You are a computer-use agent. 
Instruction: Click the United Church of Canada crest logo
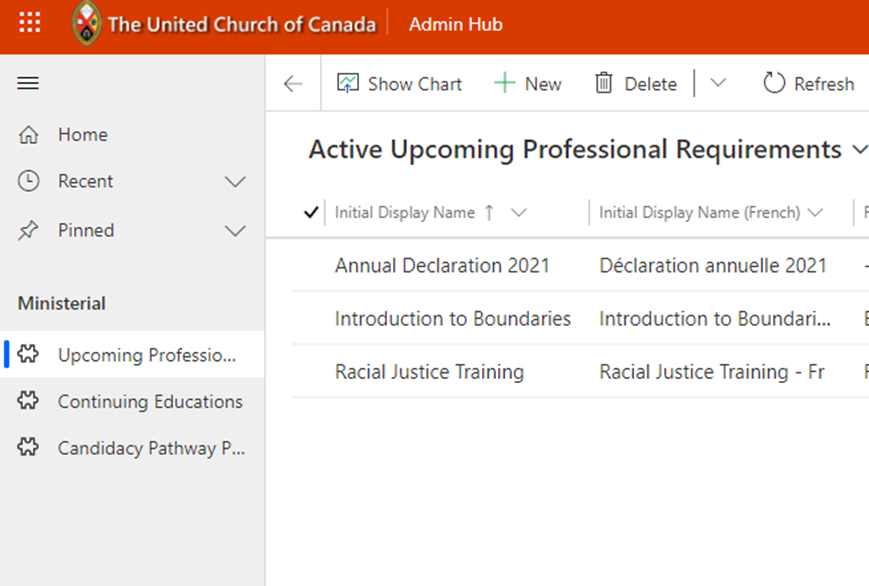pos(87,24)
